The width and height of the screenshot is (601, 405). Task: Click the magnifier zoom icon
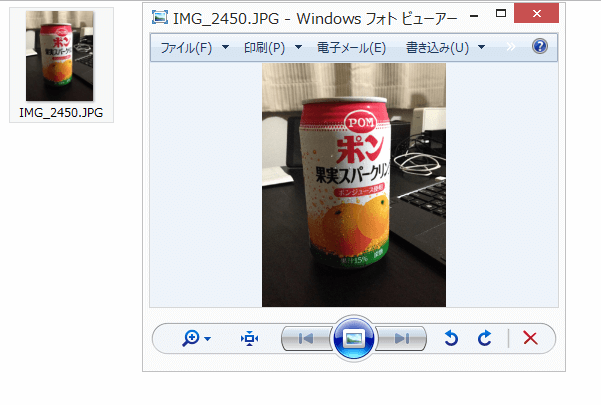[x=190, y=338]
